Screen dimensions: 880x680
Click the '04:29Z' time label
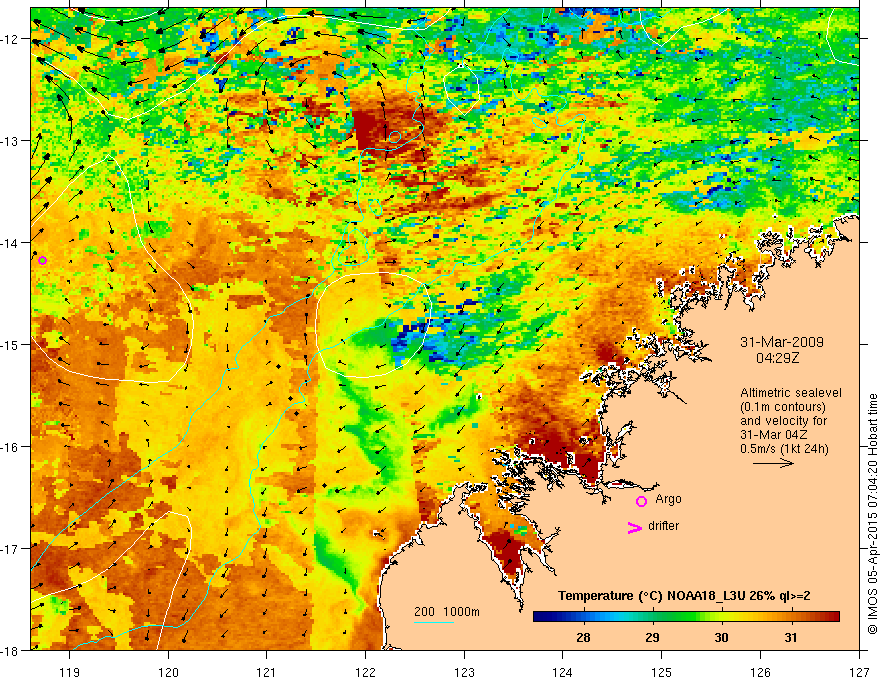coord(777,358)
